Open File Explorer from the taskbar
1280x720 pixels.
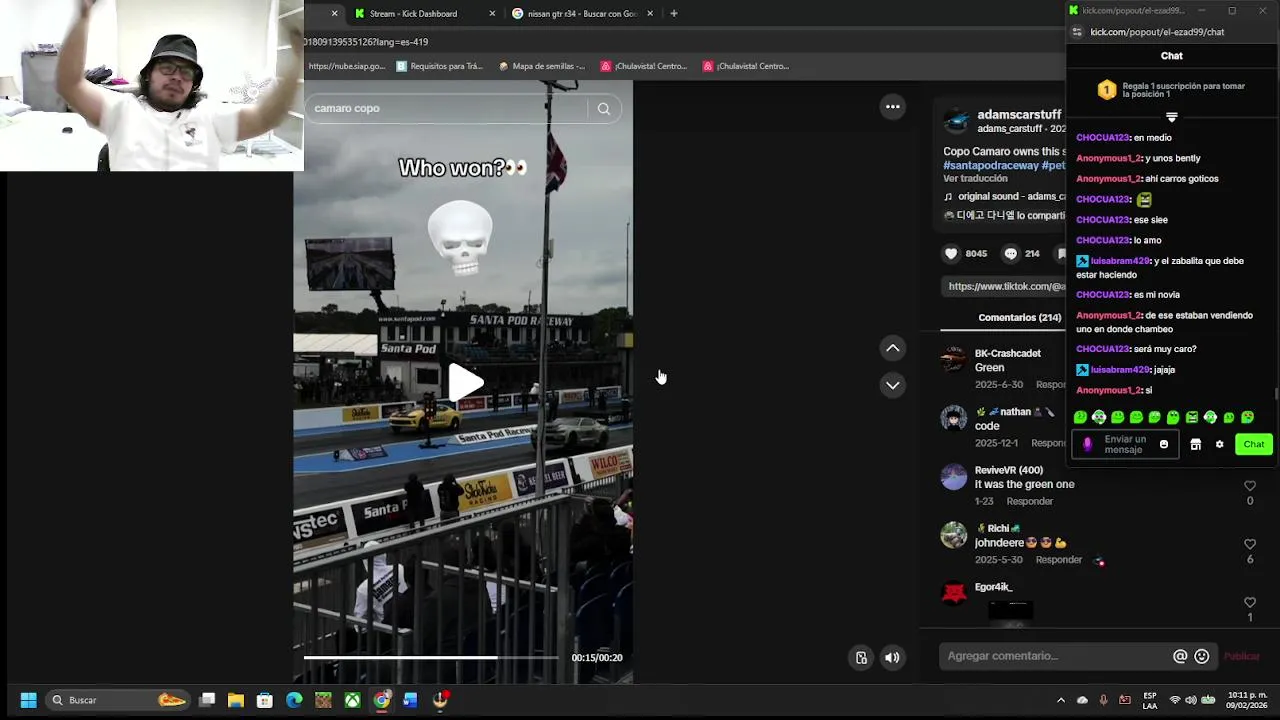pos(236,700)
